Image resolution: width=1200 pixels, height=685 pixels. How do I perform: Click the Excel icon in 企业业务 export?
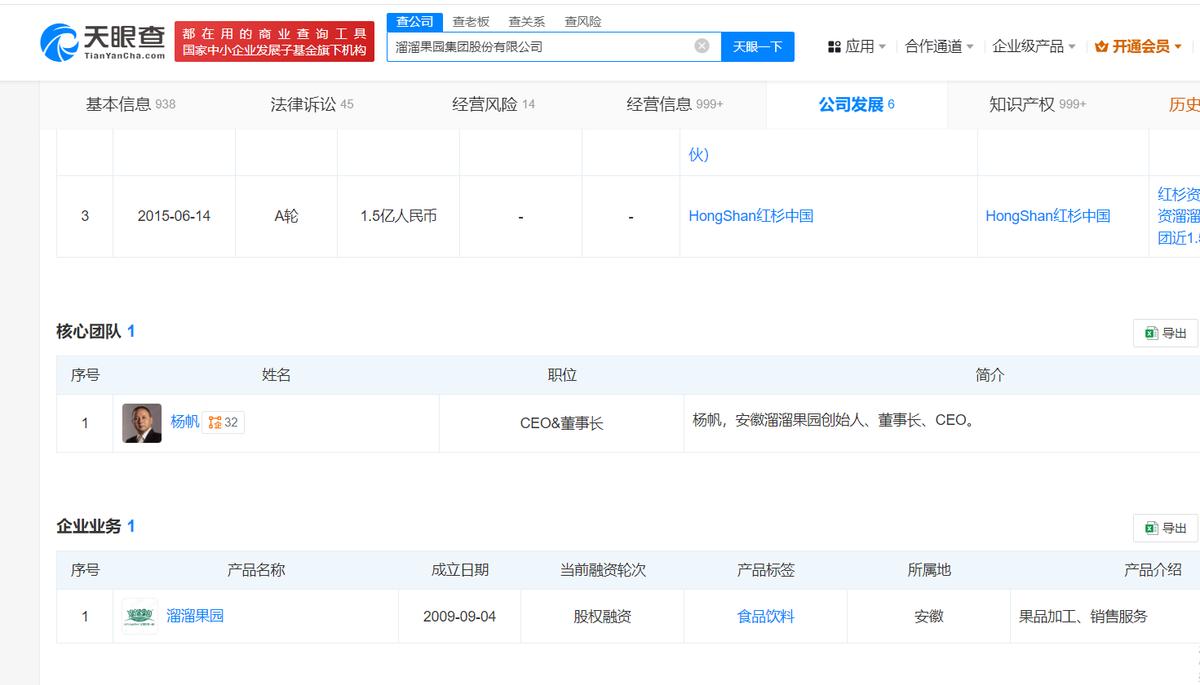tap(1151, 528)
